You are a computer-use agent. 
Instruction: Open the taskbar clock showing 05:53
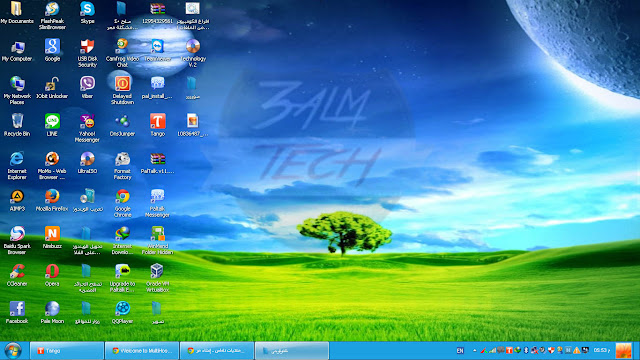(602, 350)
